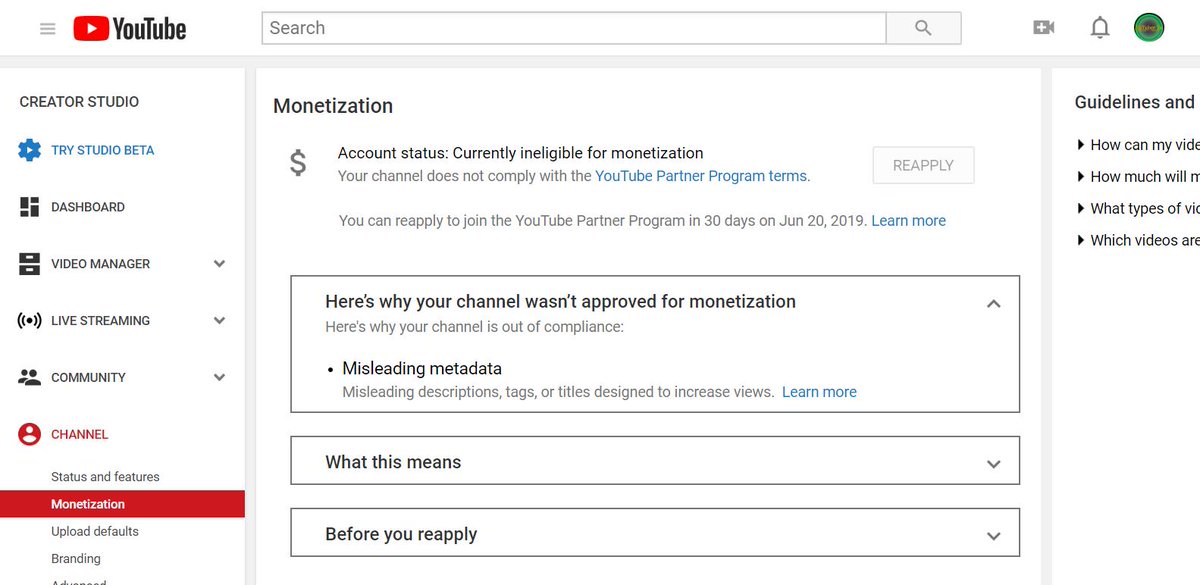This screenshot has height=585, width=1200.
Task: Click the 'Misleading metadata' bullet text
Action: pos(422,368)
